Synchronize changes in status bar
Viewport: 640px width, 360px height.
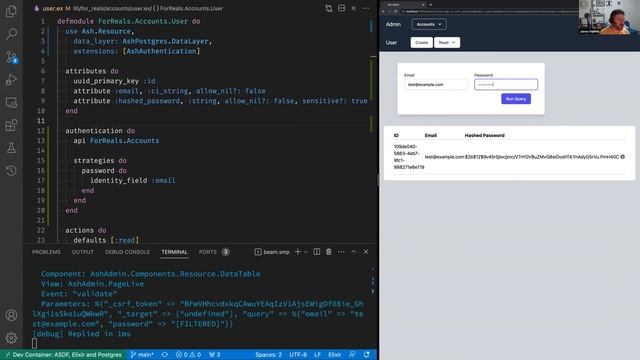click(x=164, y=355)
